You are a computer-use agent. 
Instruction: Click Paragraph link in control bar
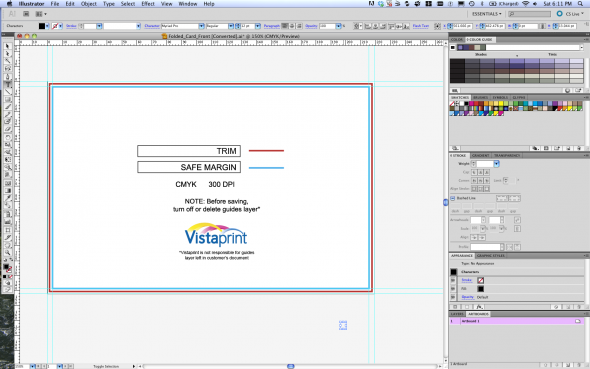coord(272,26)
